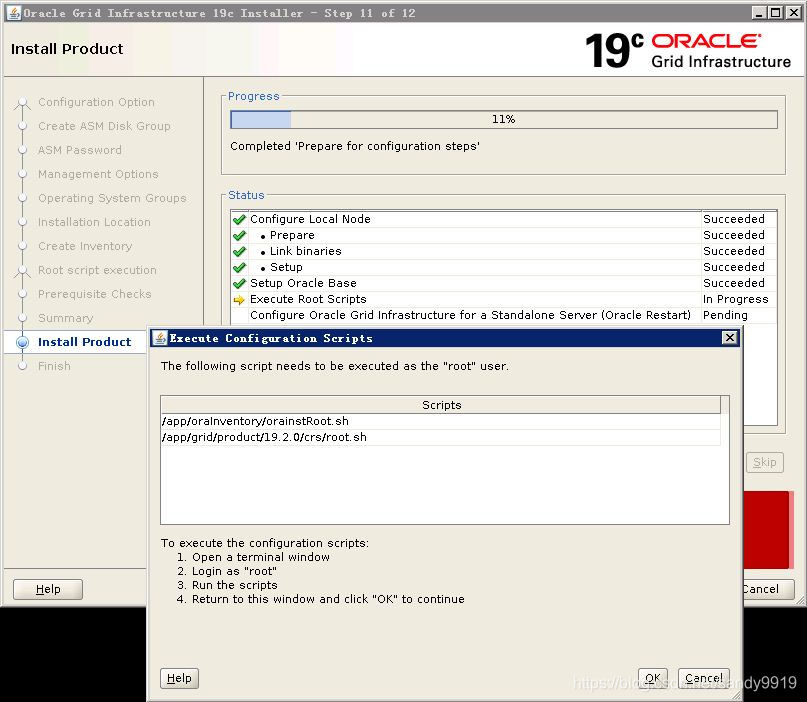The image size is (807, 702).
Task: Click the green check beside Prepare
Action: (239, 235)
